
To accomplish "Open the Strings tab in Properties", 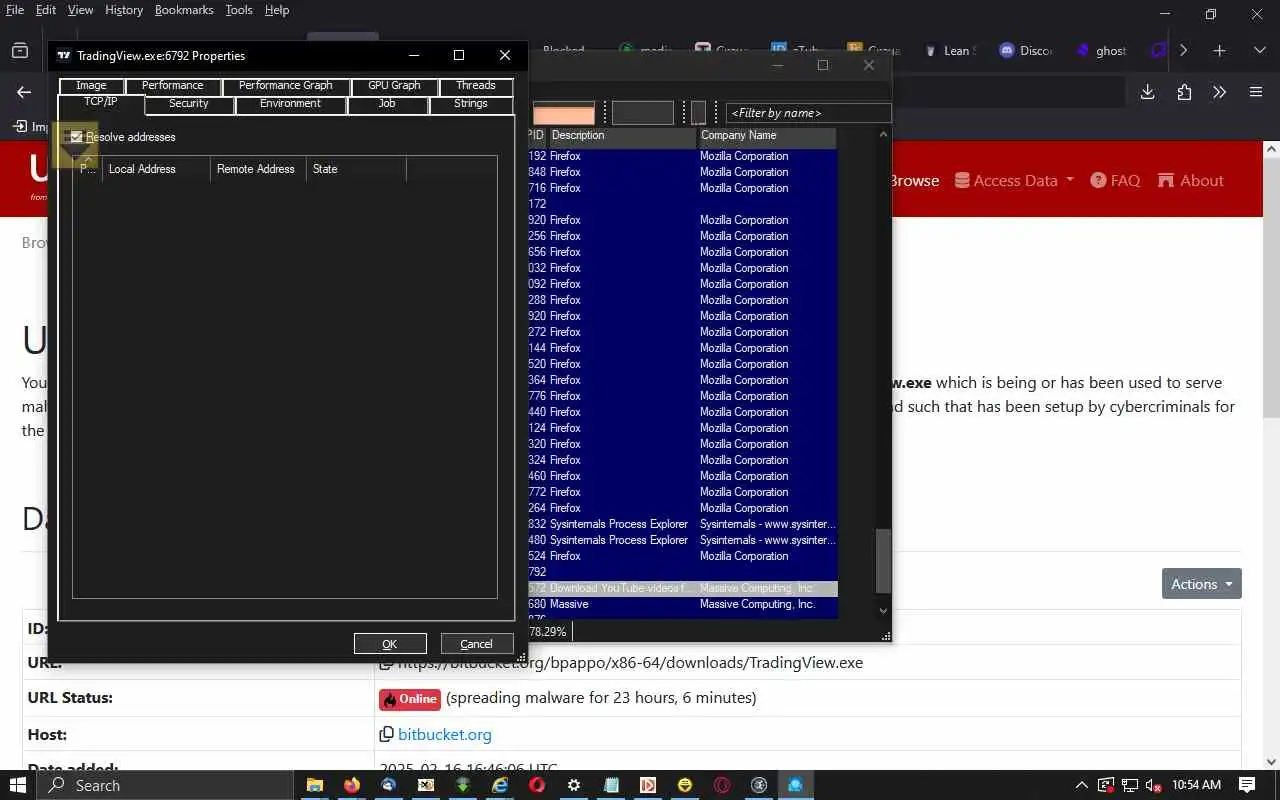I will tap(471, 104).
